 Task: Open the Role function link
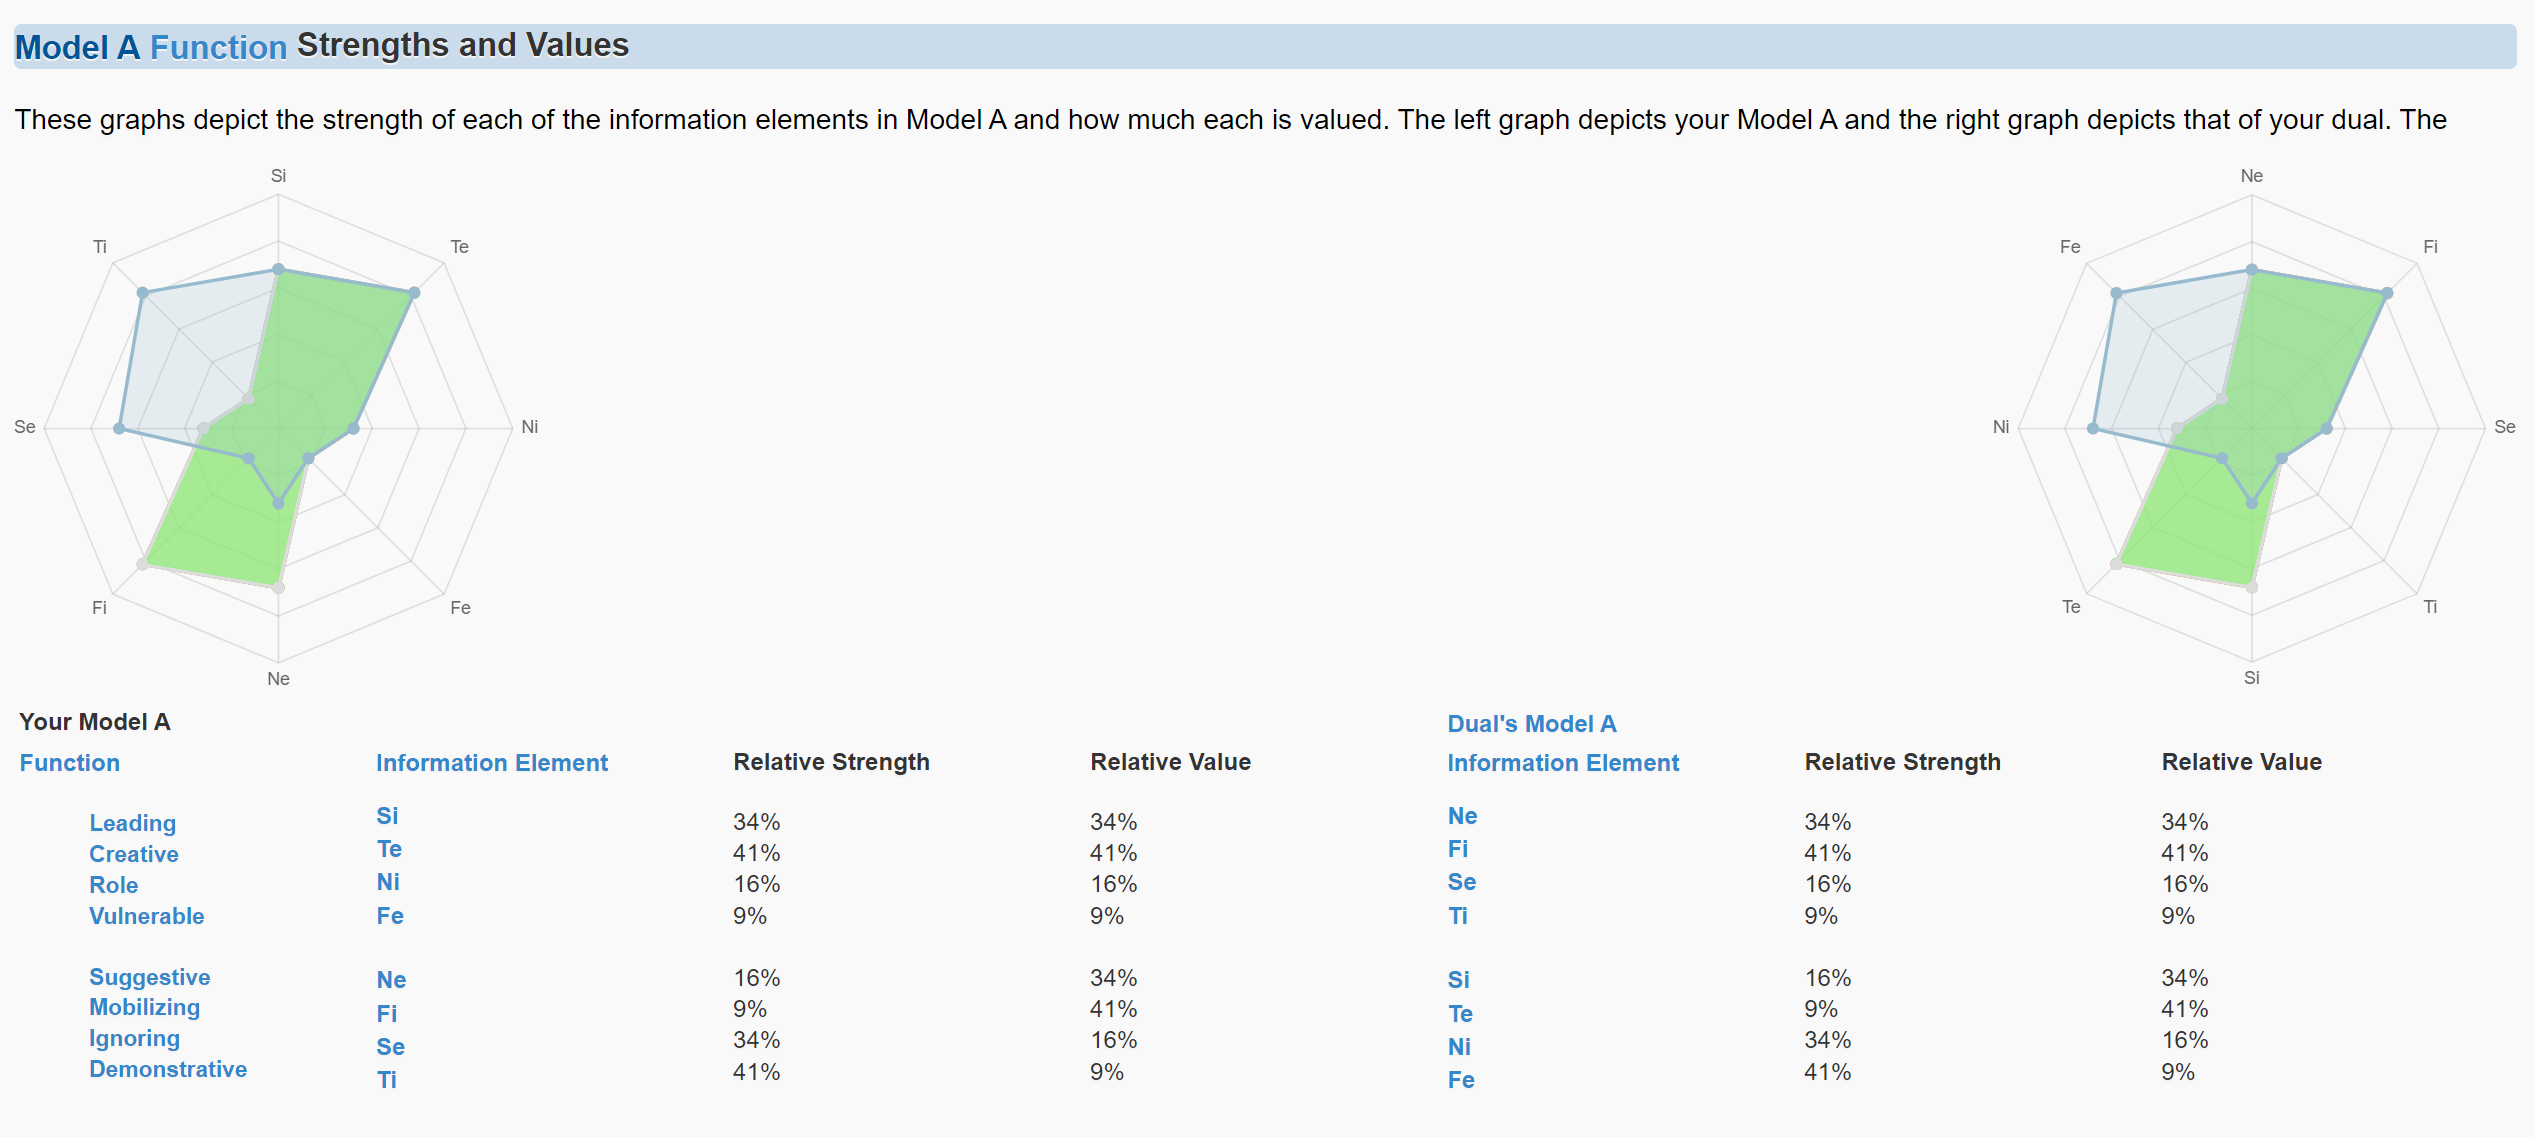113,885
